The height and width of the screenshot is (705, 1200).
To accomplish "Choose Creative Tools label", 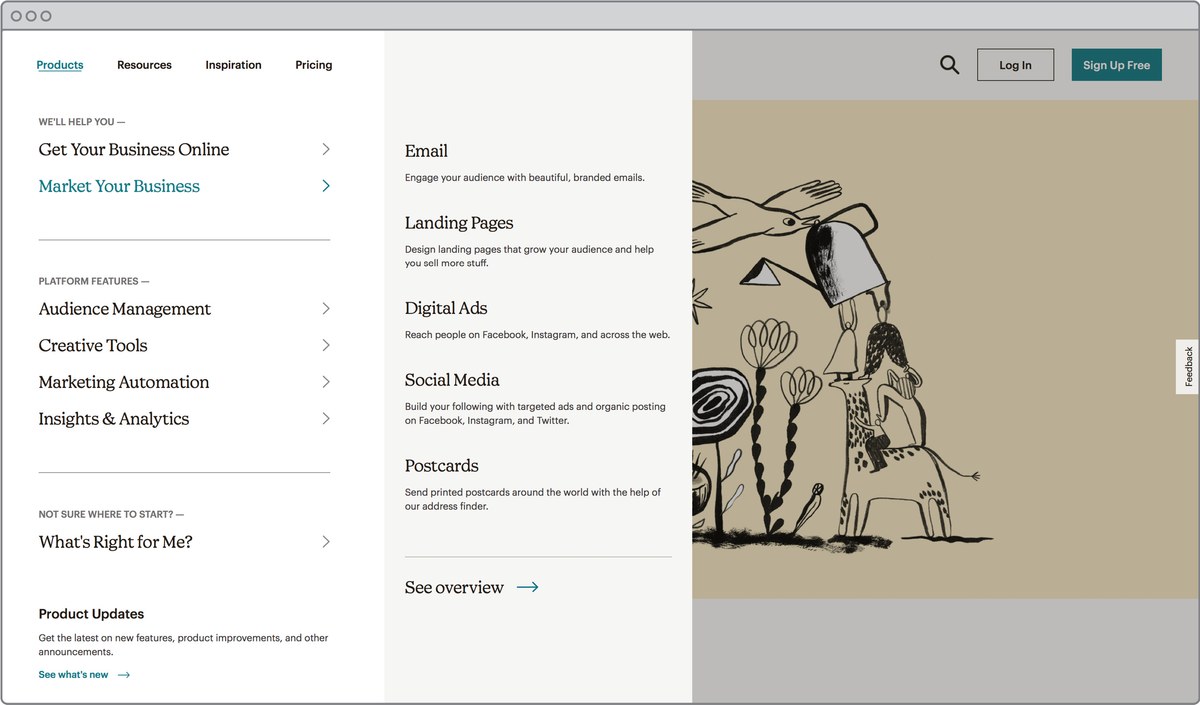I will (93, 345).
